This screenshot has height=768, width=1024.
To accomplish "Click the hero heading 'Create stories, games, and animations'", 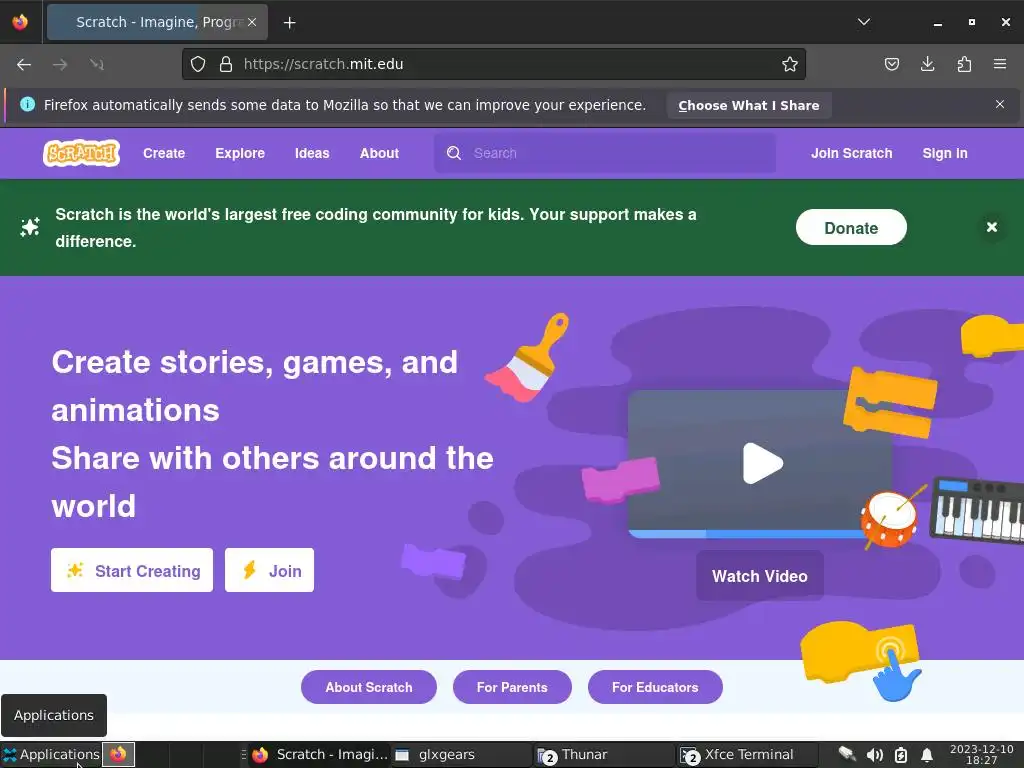I will (255, 386).
